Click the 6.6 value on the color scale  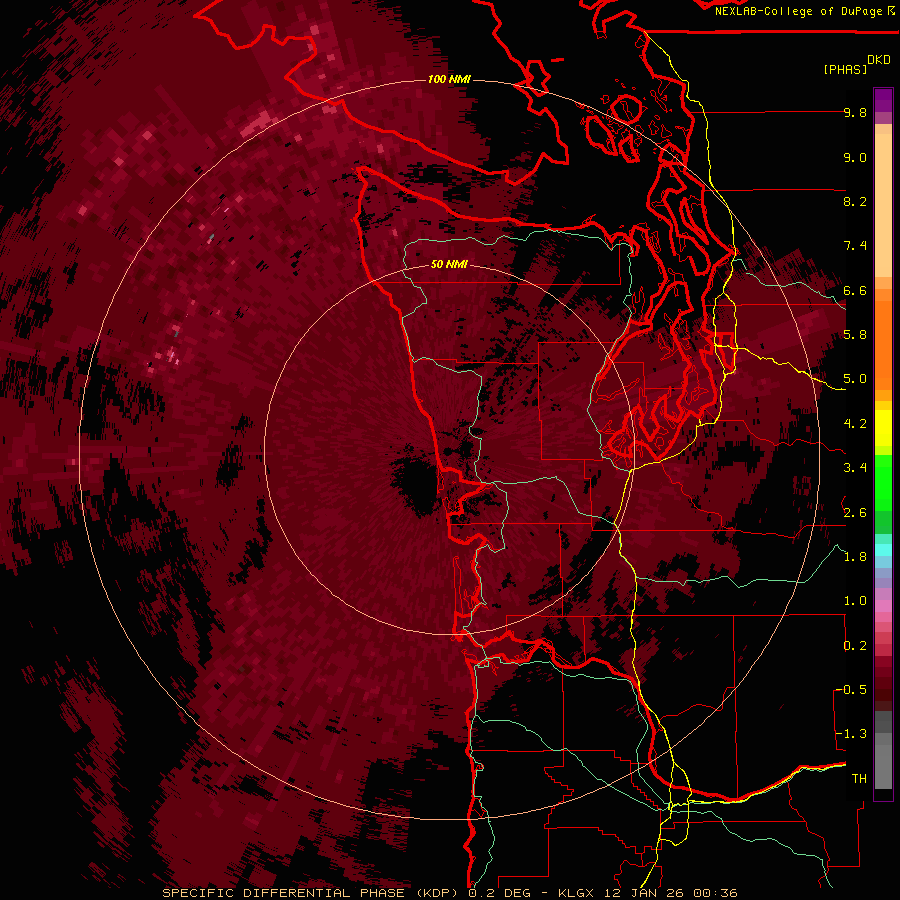855,290
